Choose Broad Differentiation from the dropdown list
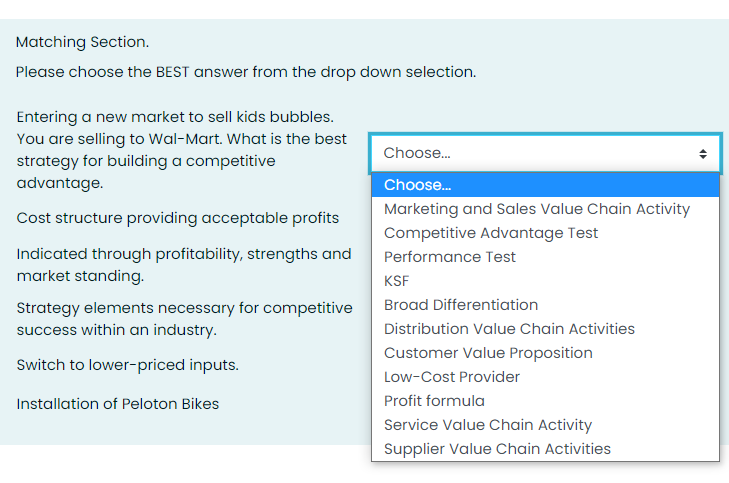The width and height of the screenshot is (729, 483). click(x=461, y=305)
